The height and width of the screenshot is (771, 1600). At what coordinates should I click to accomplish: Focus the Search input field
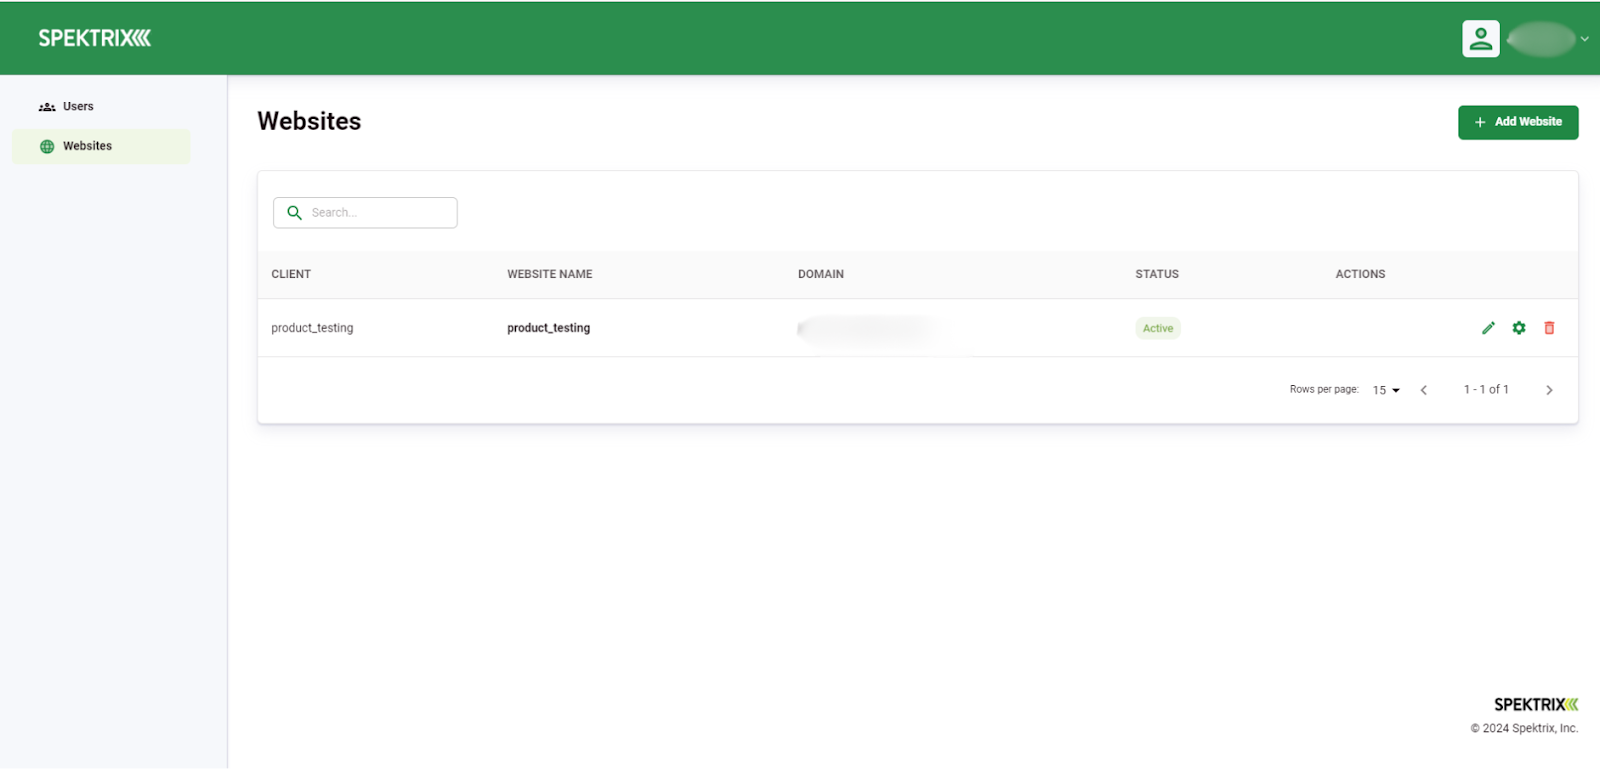[365, 213]
